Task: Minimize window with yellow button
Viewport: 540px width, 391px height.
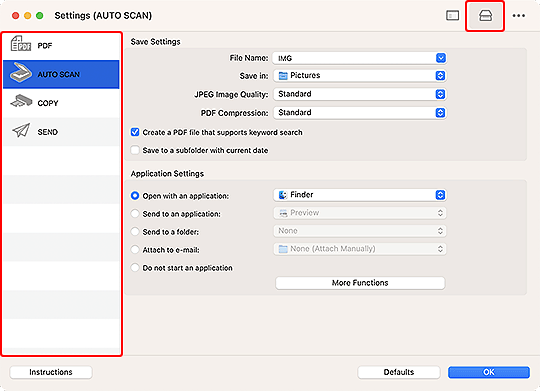Action: (28, 16)
